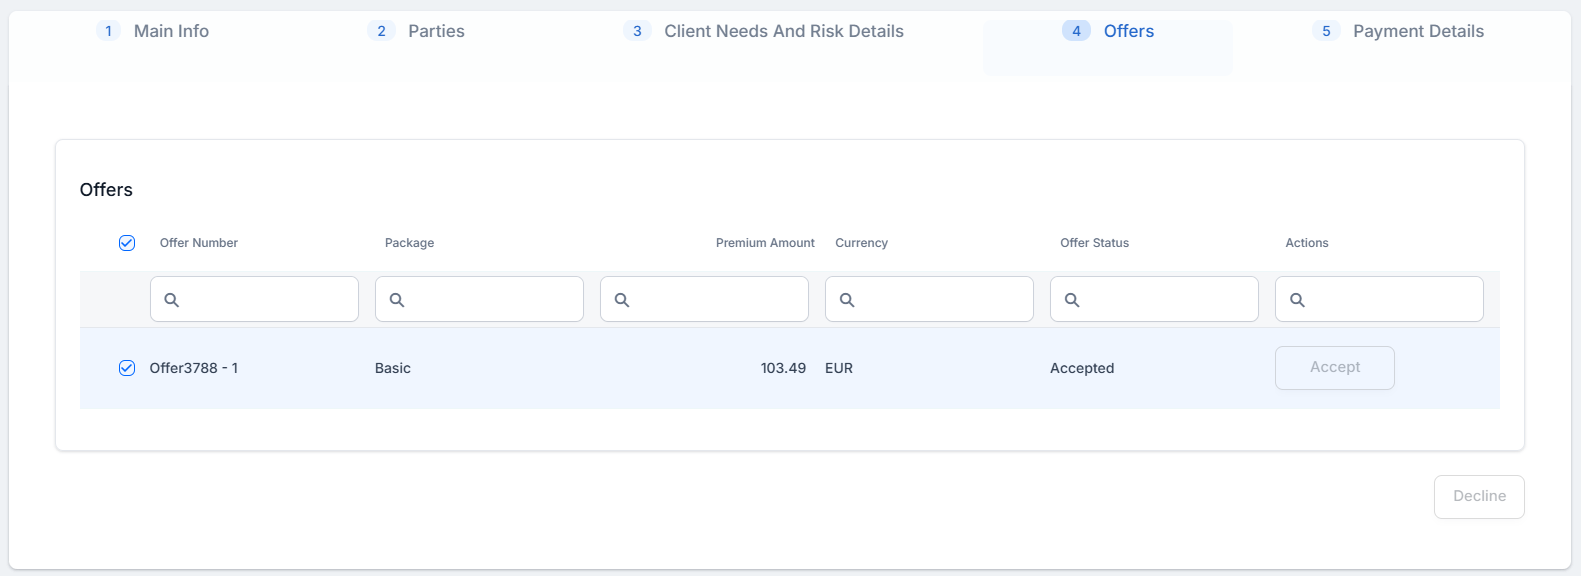
Task: Sort by the Premium Amount column header
Action: pos(765,243)
